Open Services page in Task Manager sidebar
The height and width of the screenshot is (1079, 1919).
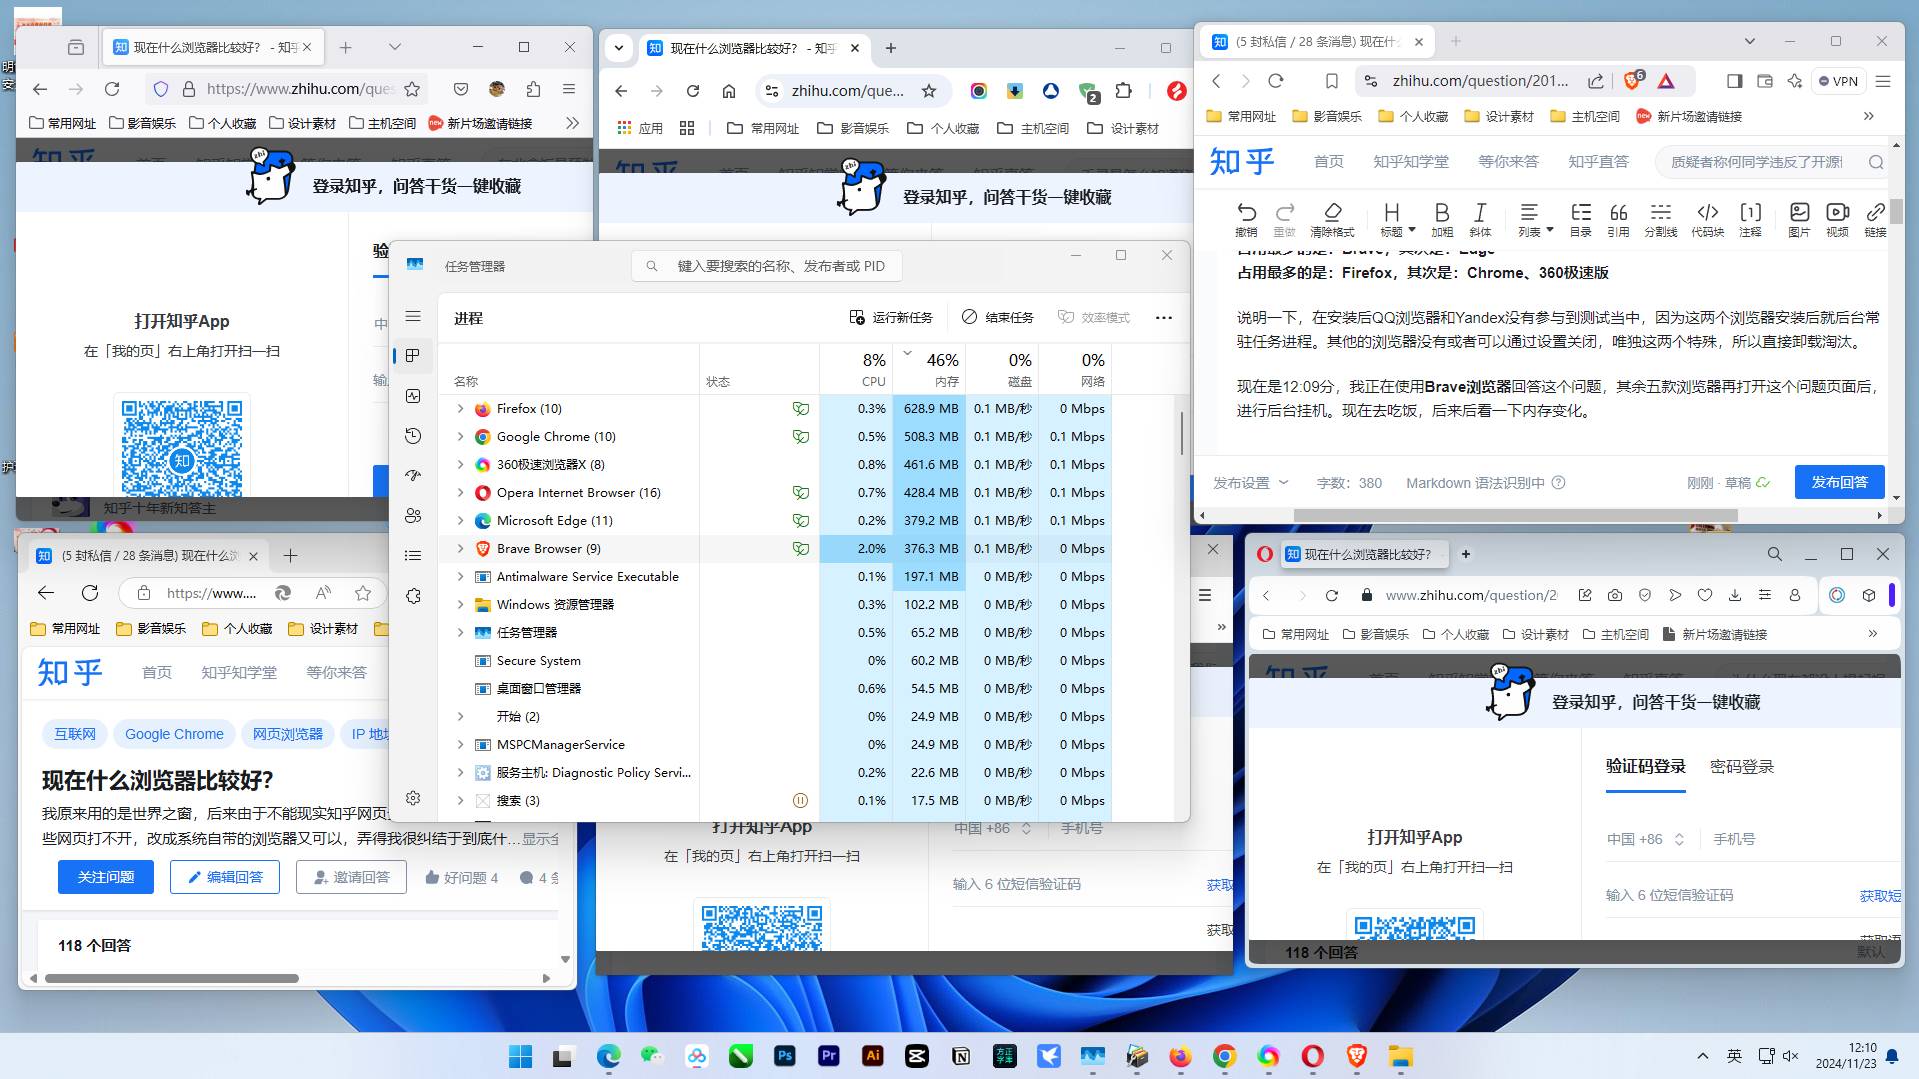413,596
